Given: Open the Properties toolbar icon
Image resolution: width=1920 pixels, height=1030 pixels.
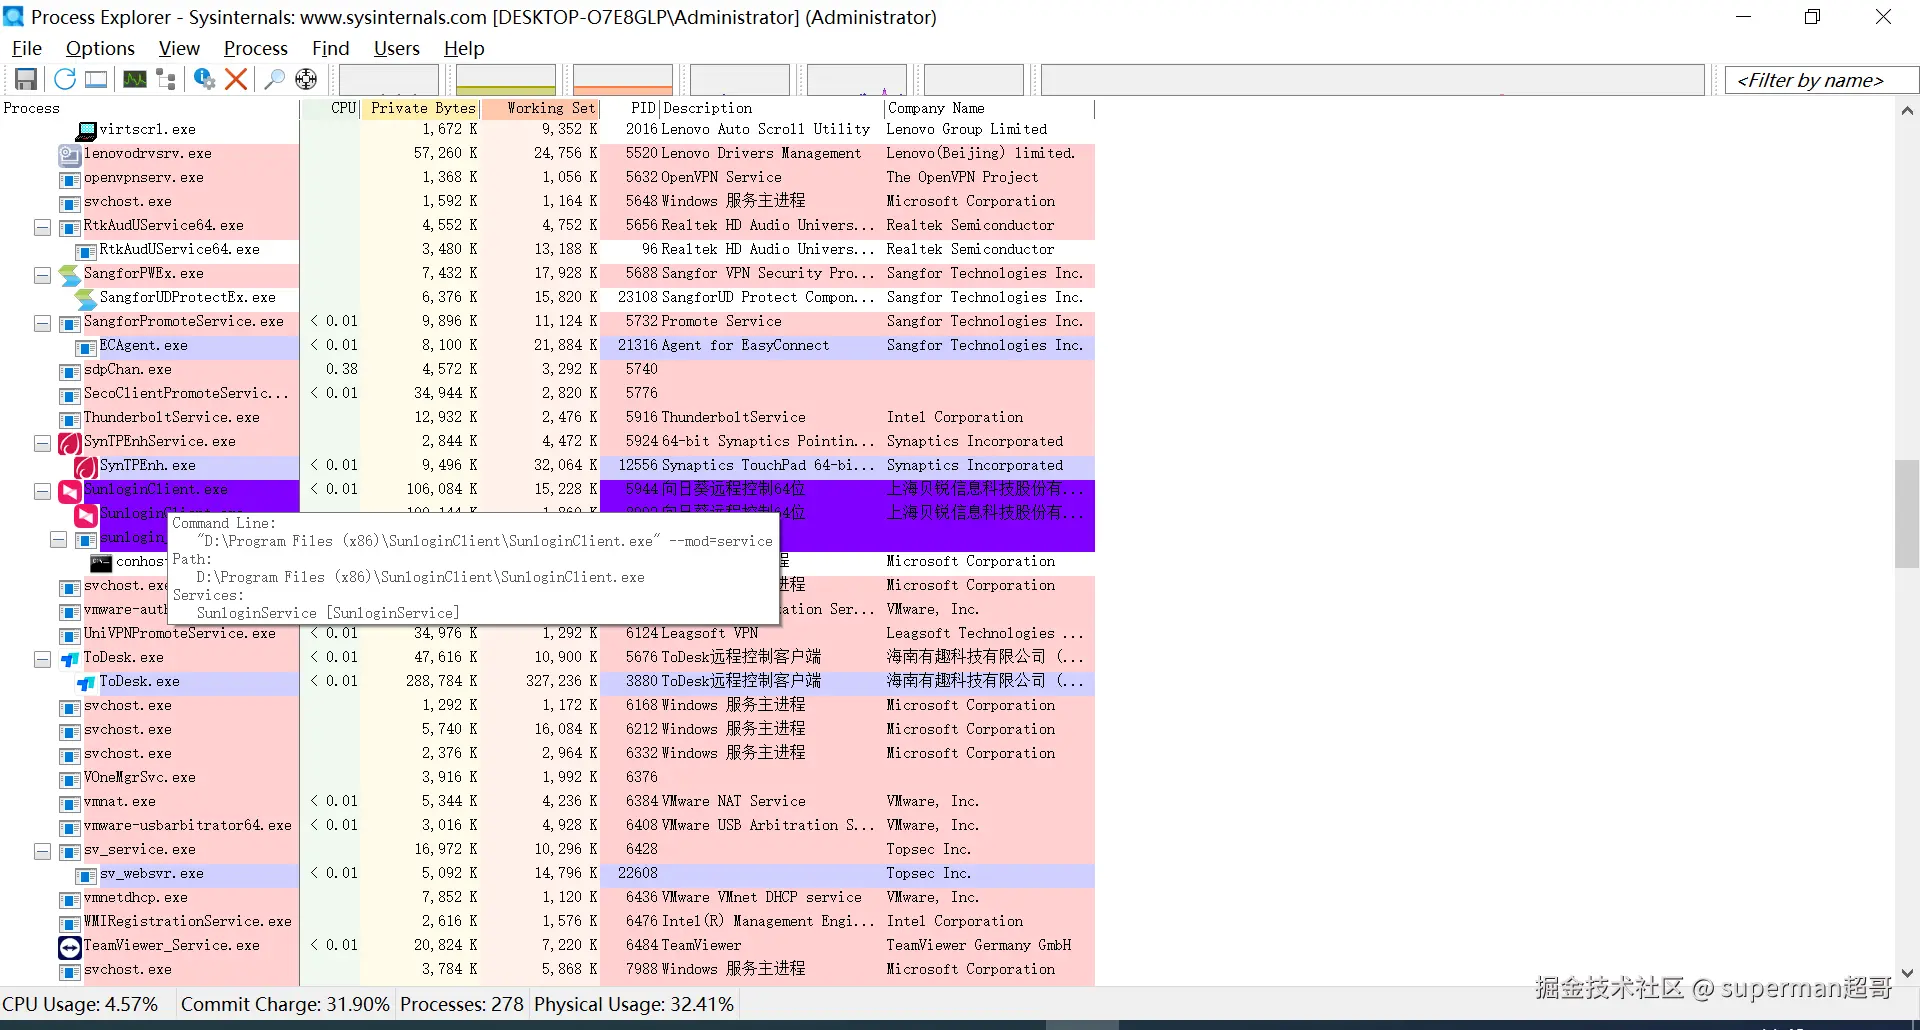Looking at the screenshot, I should (204, 79).
